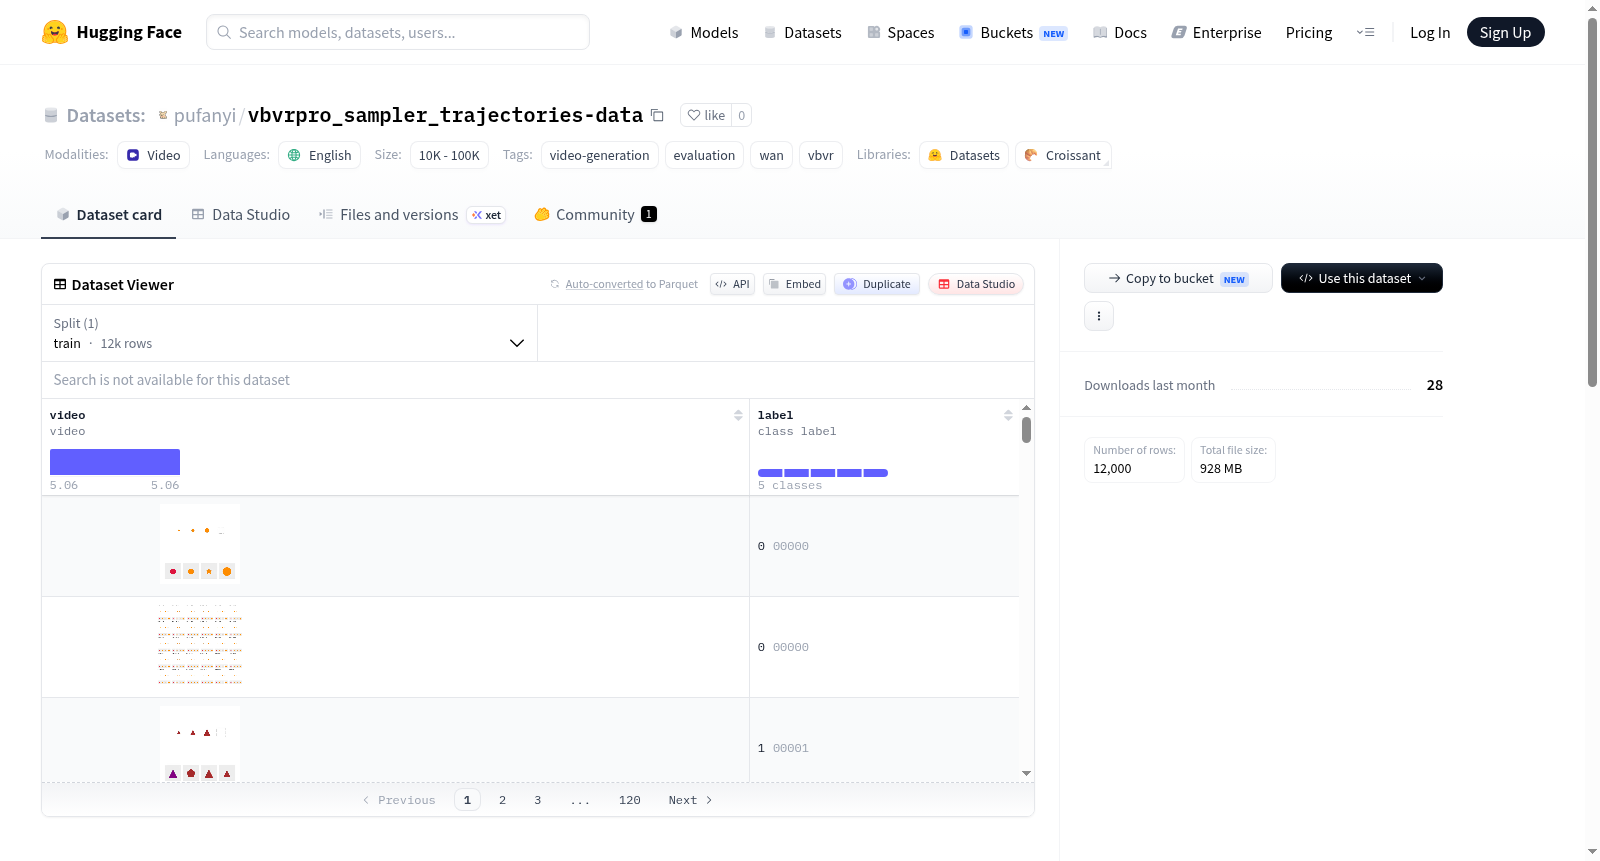Click the Log In link
Image resolution: width=1600 pixels, height=861 pixels.
(1430, 32)
